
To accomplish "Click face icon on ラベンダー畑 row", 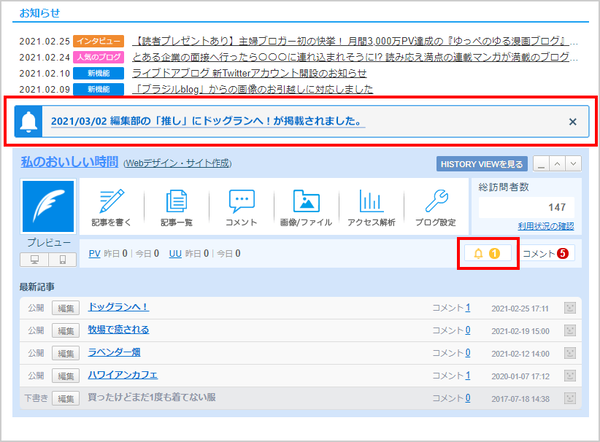I will 570,353.
